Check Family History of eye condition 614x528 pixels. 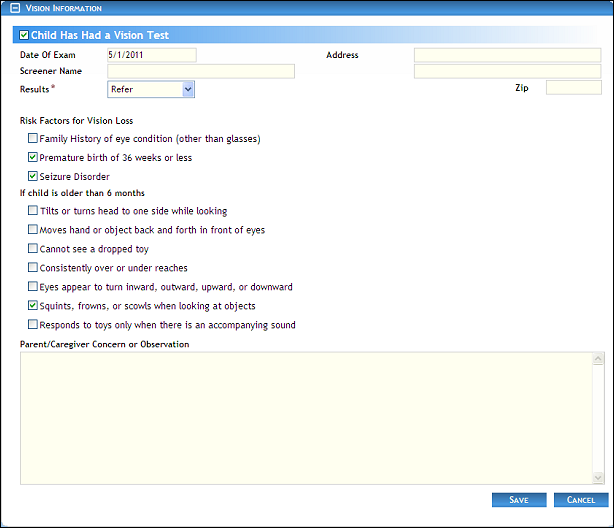33,139
